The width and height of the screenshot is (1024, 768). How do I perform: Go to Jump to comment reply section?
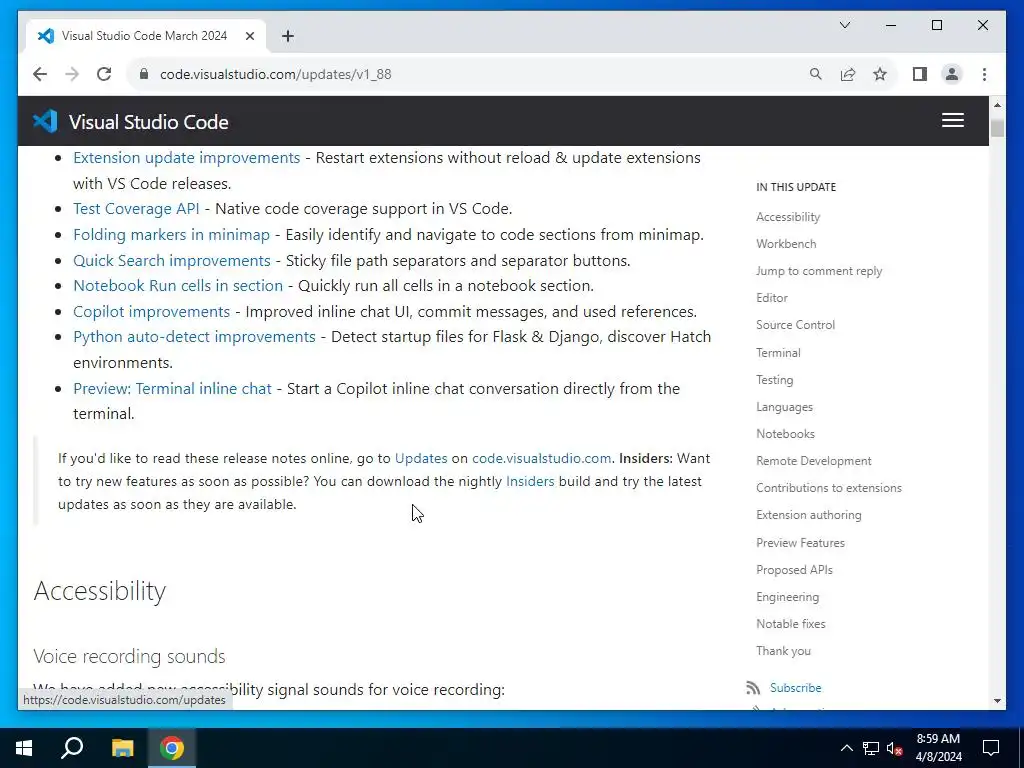click(819, 271)
